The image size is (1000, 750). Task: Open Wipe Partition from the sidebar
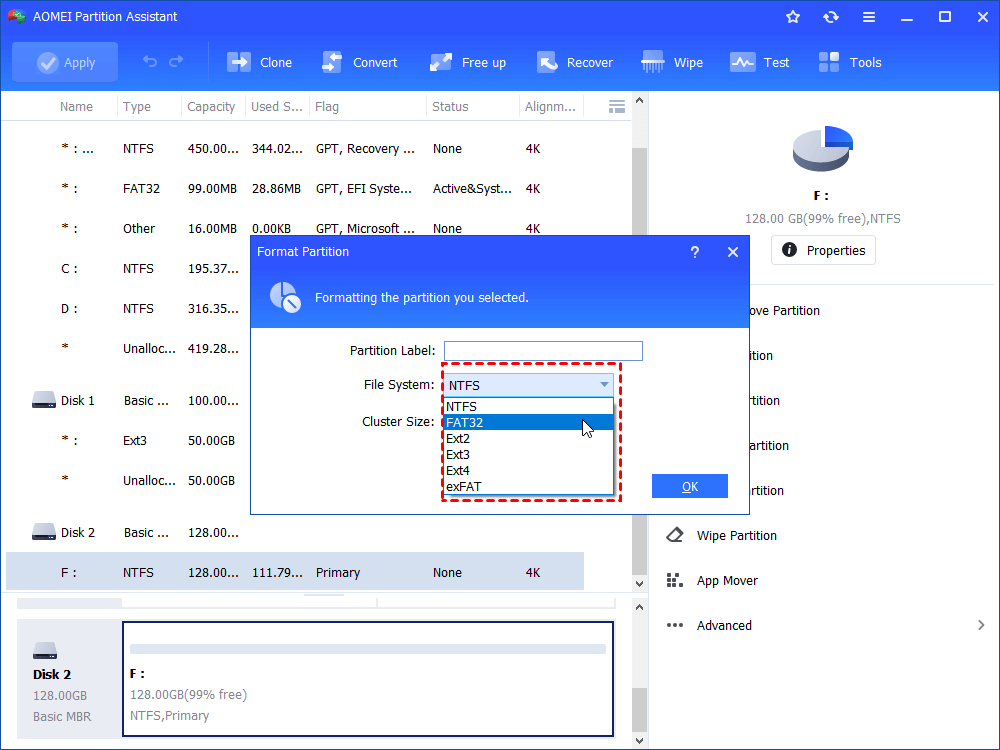click(735, 535)
